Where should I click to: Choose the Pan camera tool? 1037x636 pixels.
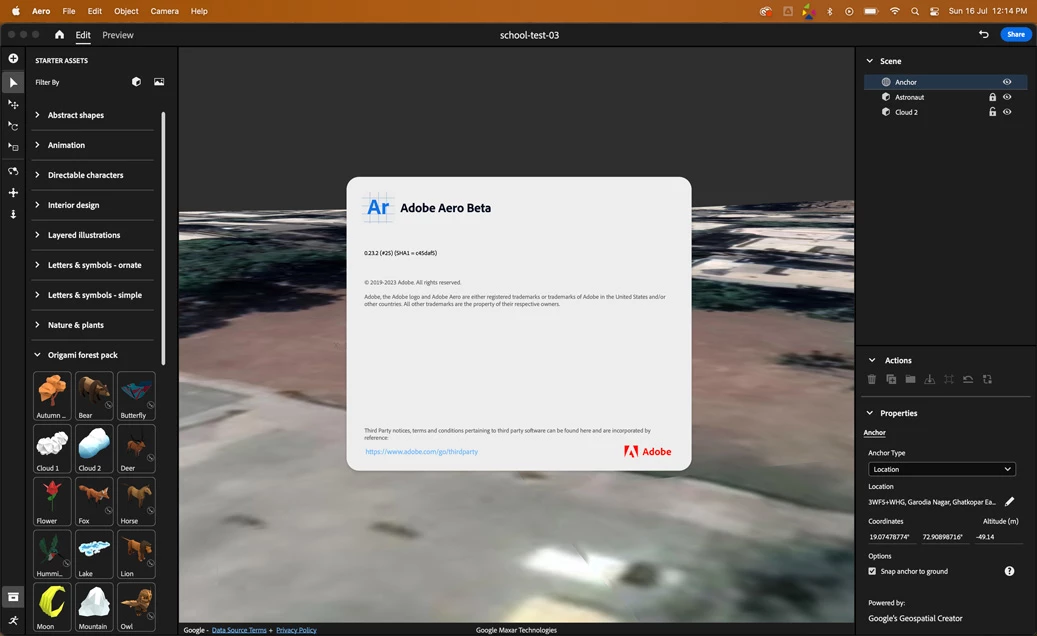13,192
